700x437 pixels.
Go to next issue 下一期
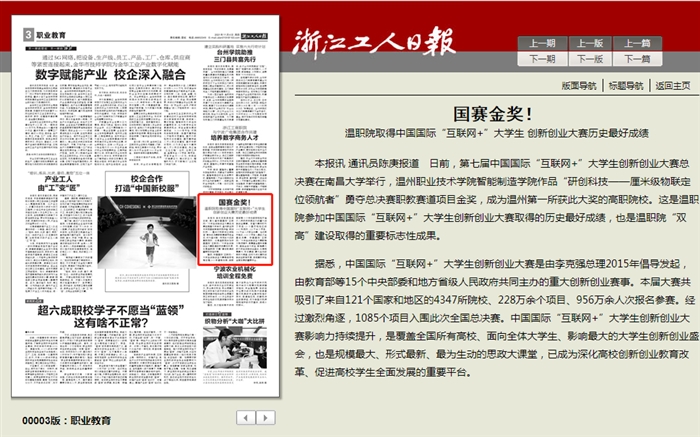click(x=543, y=58)
